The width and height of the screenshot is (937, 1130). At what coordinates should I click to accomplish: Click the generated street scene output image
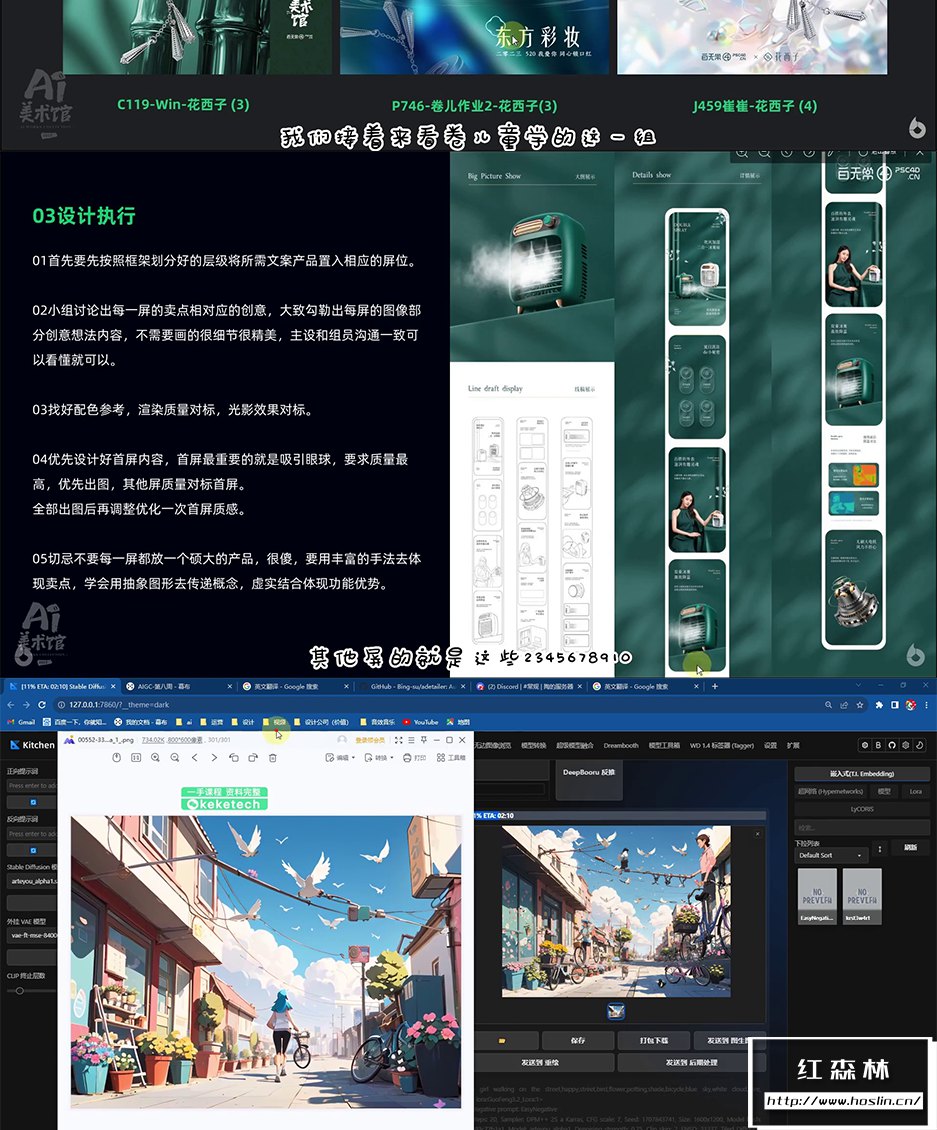pos(616,911)
